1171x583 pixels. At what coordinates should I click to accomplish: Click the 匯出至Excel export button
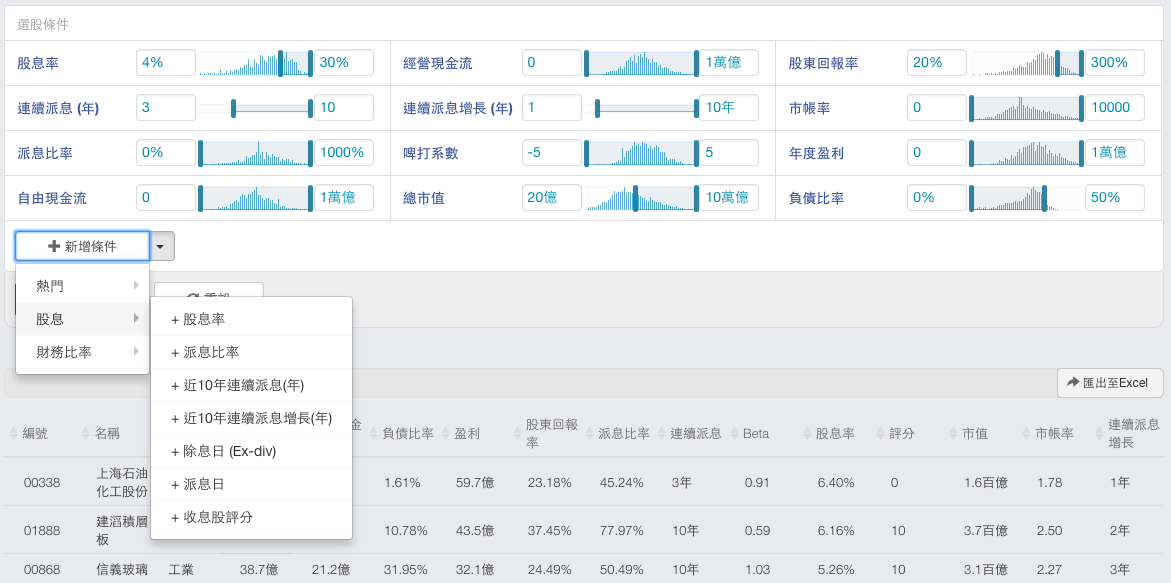click(x=1110, y=382)
